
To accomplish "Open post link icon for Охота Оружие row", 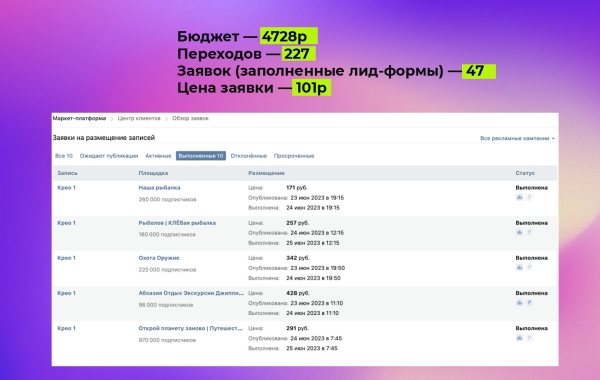I will pos(529,267).
